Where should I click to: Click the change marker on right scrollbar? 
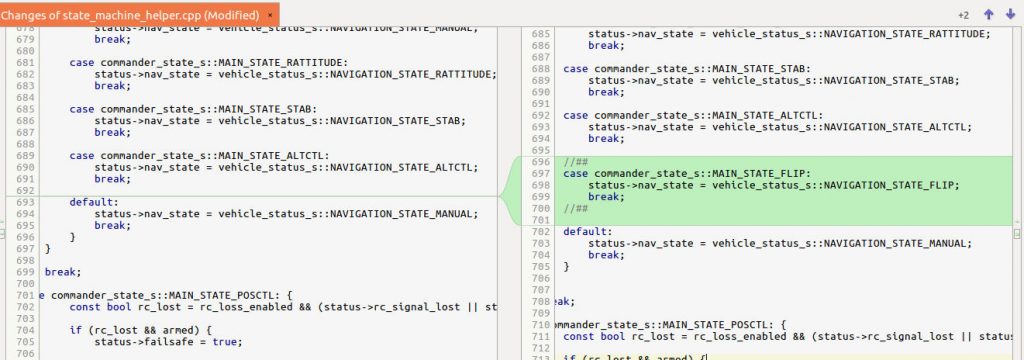point(1017,233)
